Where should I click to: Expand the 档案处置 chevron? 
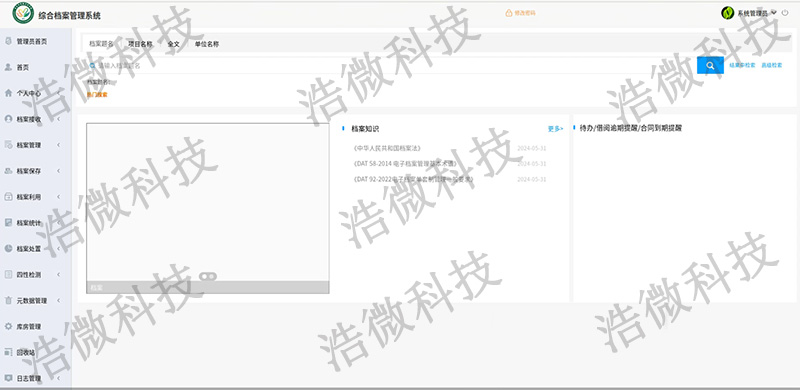58,249
